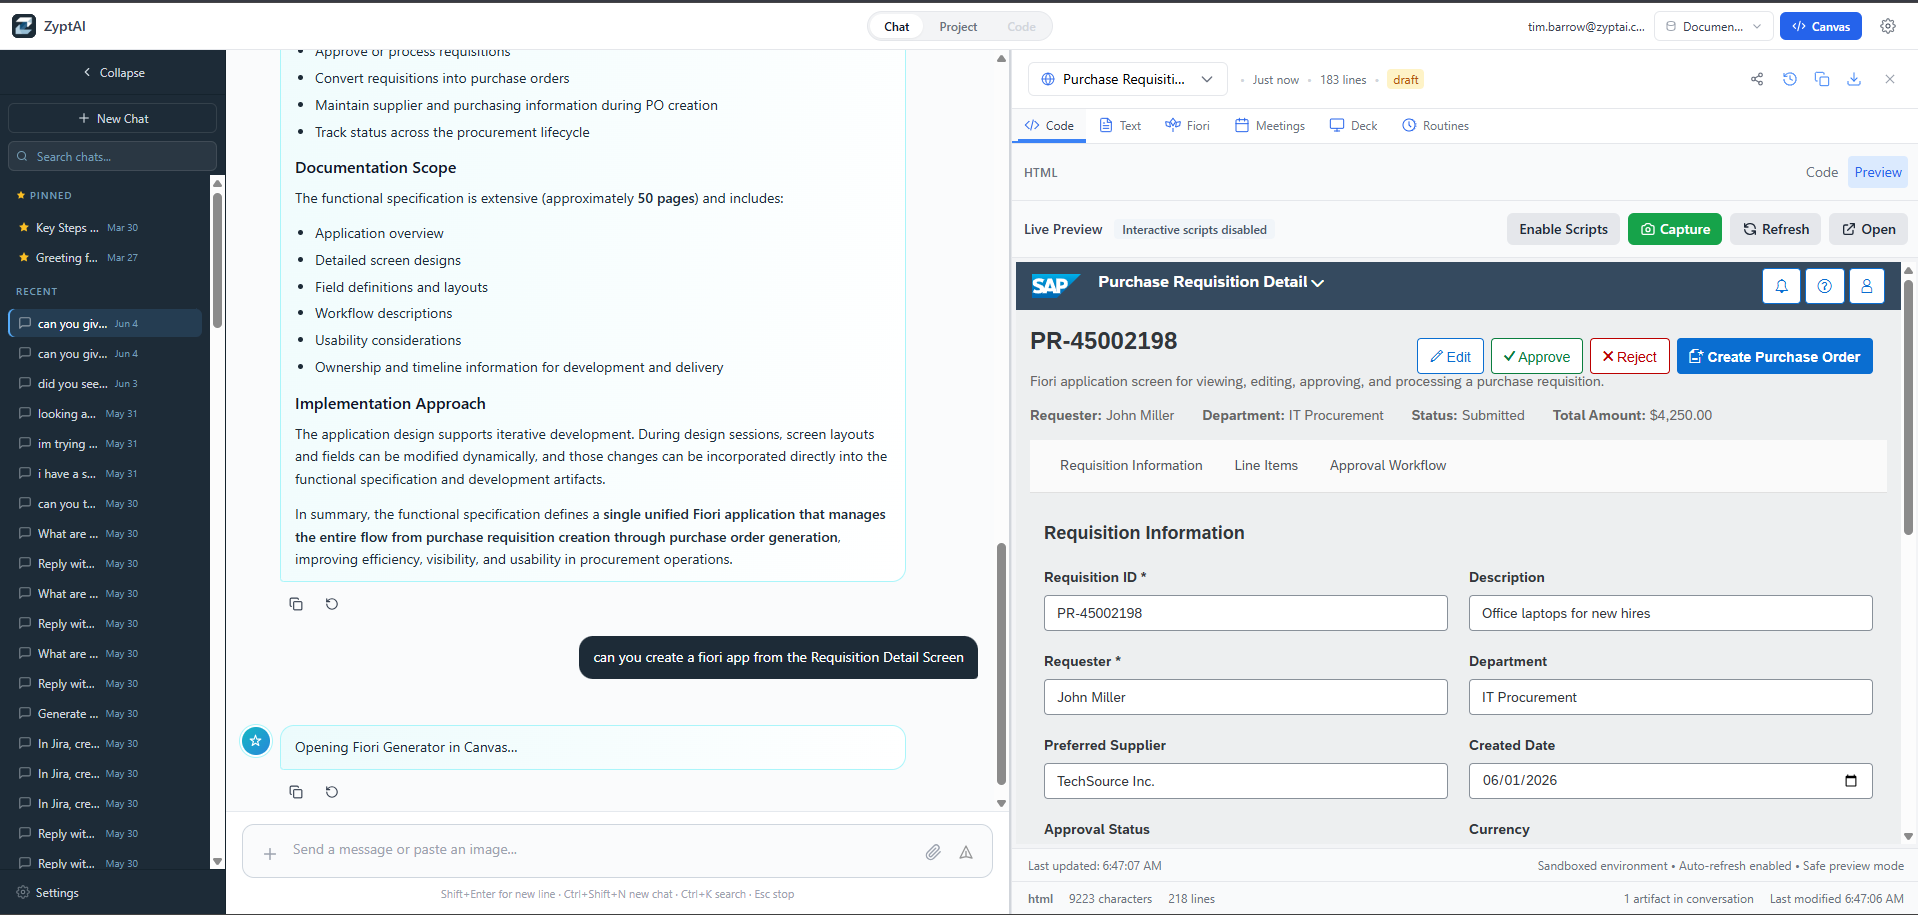Reject the purchase requisition
Image resolution: width=1918 pixels, height=915 pixels.
[x=1630, y=356]
